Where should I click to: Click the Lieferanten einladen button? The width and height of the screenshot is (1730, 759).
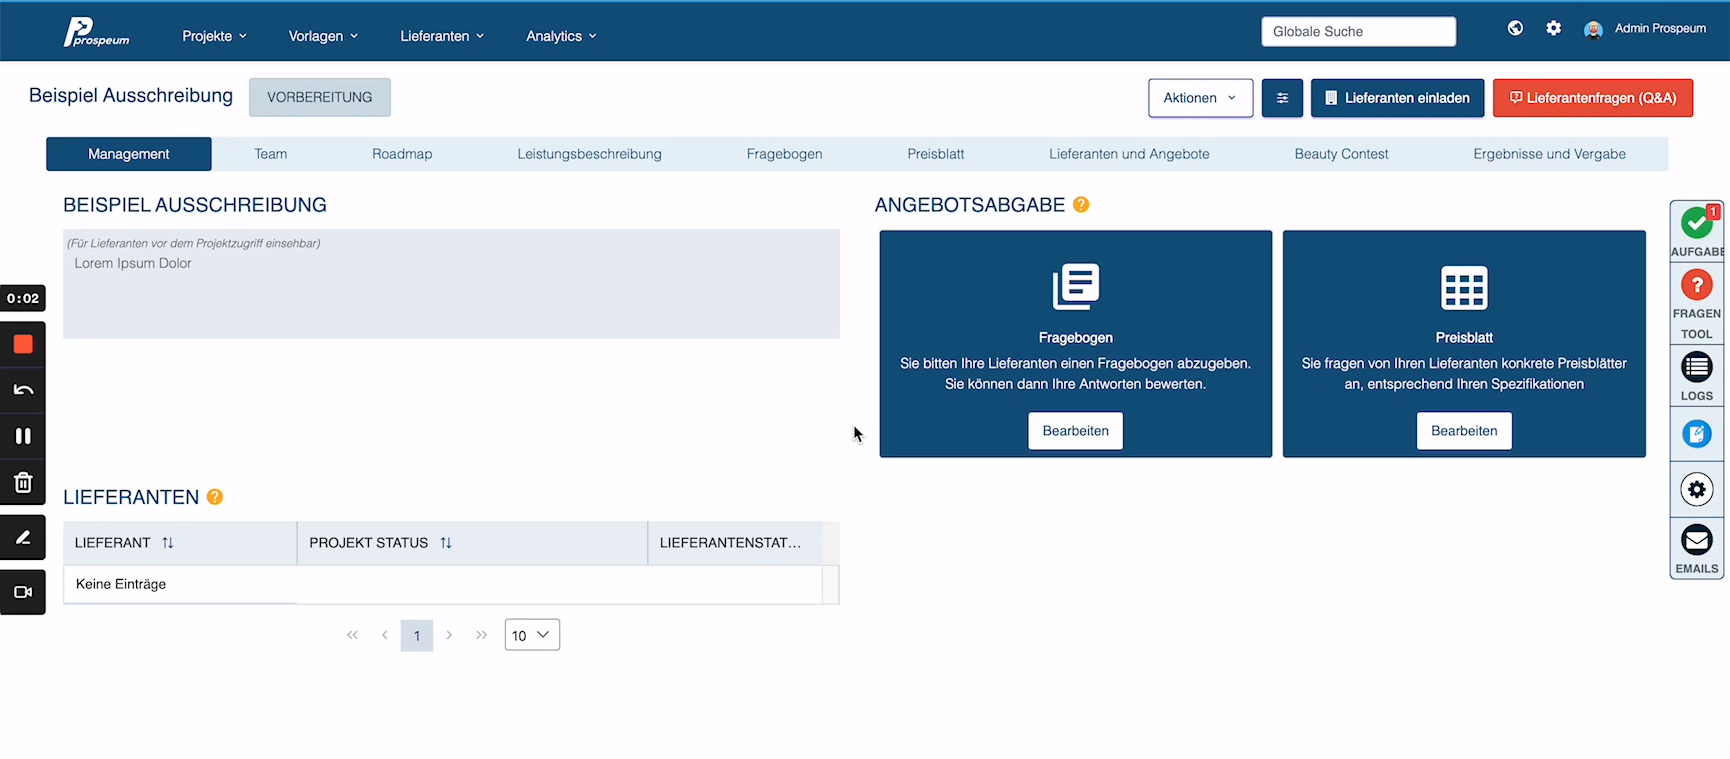tap(1397, 98)
